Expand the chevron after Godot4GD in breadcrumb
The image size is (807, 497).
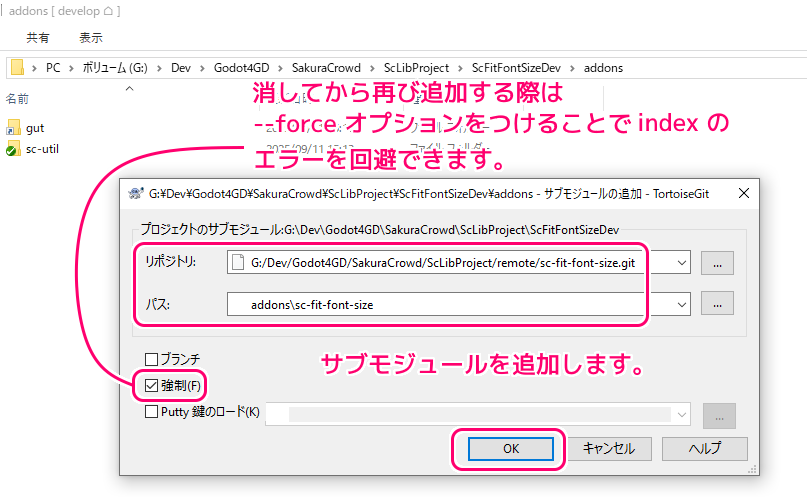(280, 68)
